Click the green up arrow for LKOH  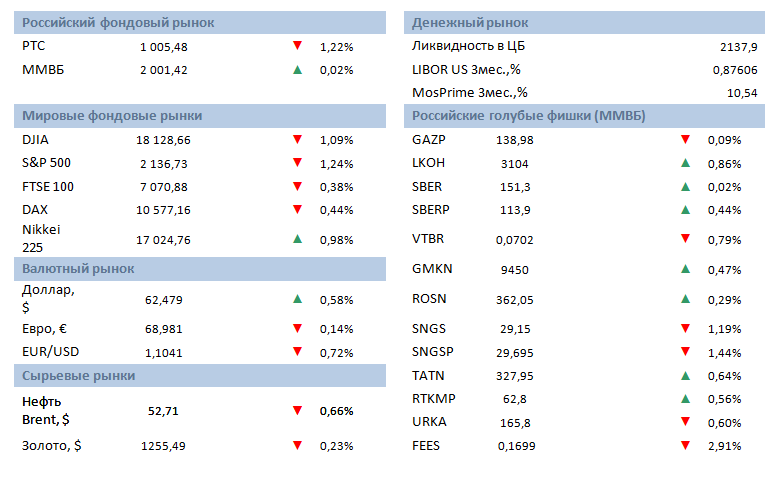(x=685, y=163)
